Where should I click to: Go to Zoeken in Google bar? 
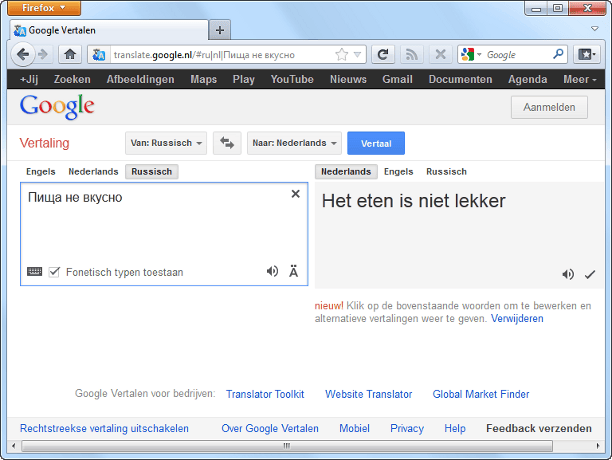72,79
